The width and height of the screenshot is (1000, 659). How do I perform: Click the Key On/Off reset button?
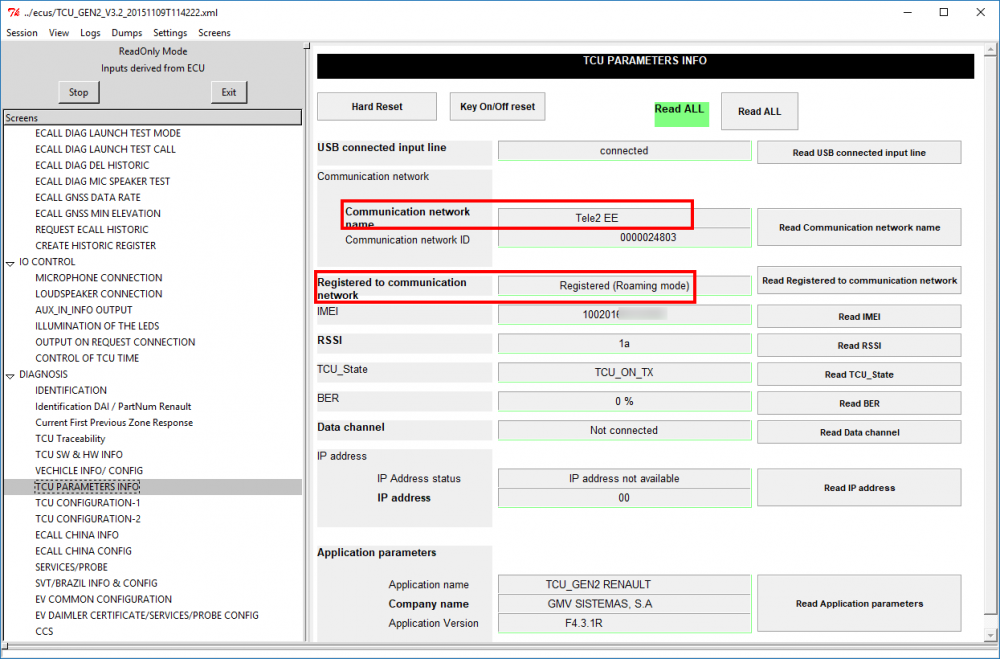[497, 107]
